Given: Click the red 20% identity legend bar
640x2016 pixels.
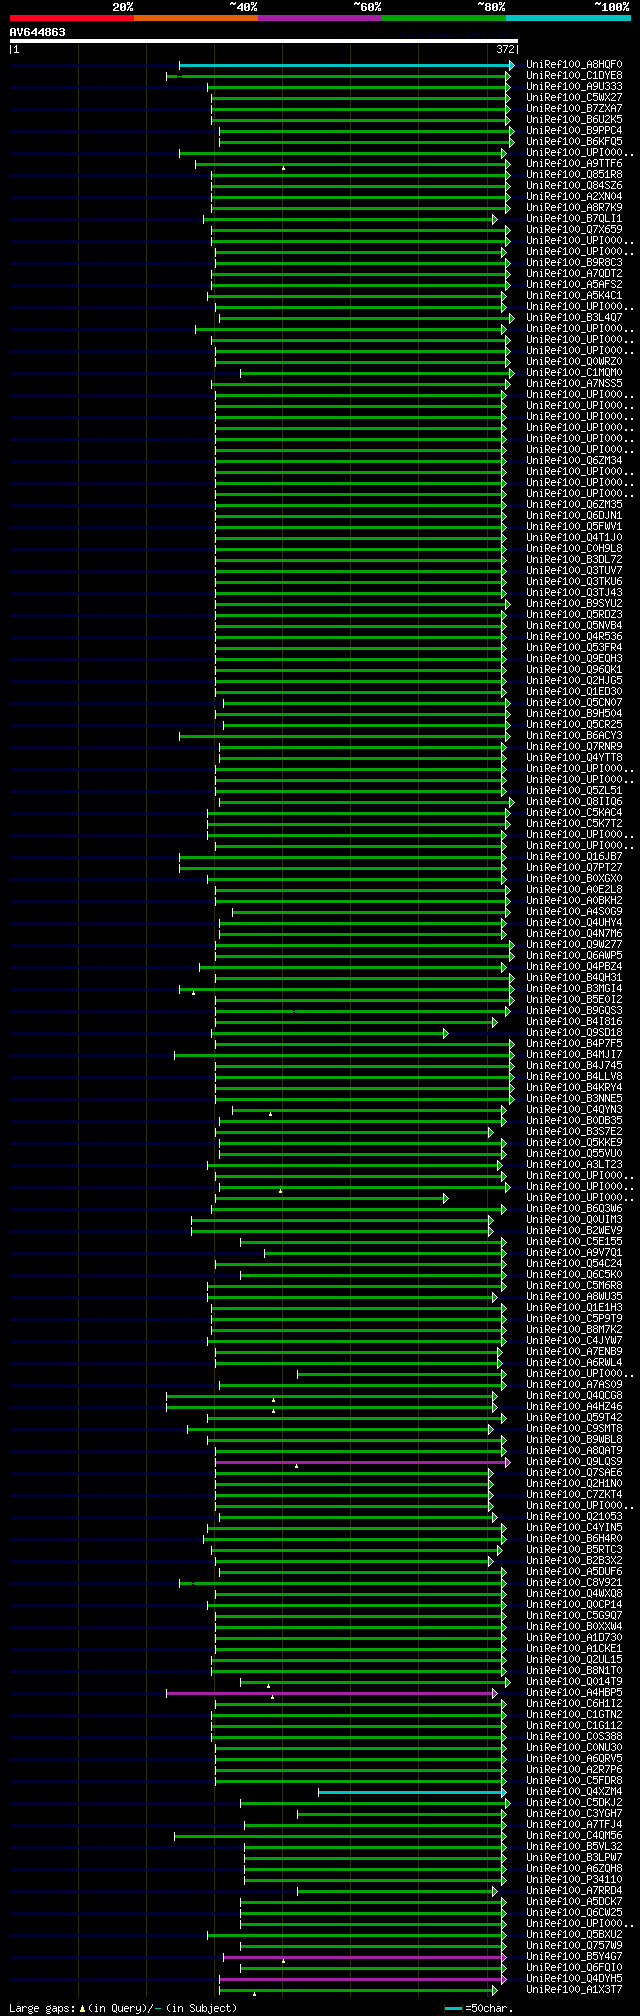Looking at the screenshot, I should tap(71, 18).
